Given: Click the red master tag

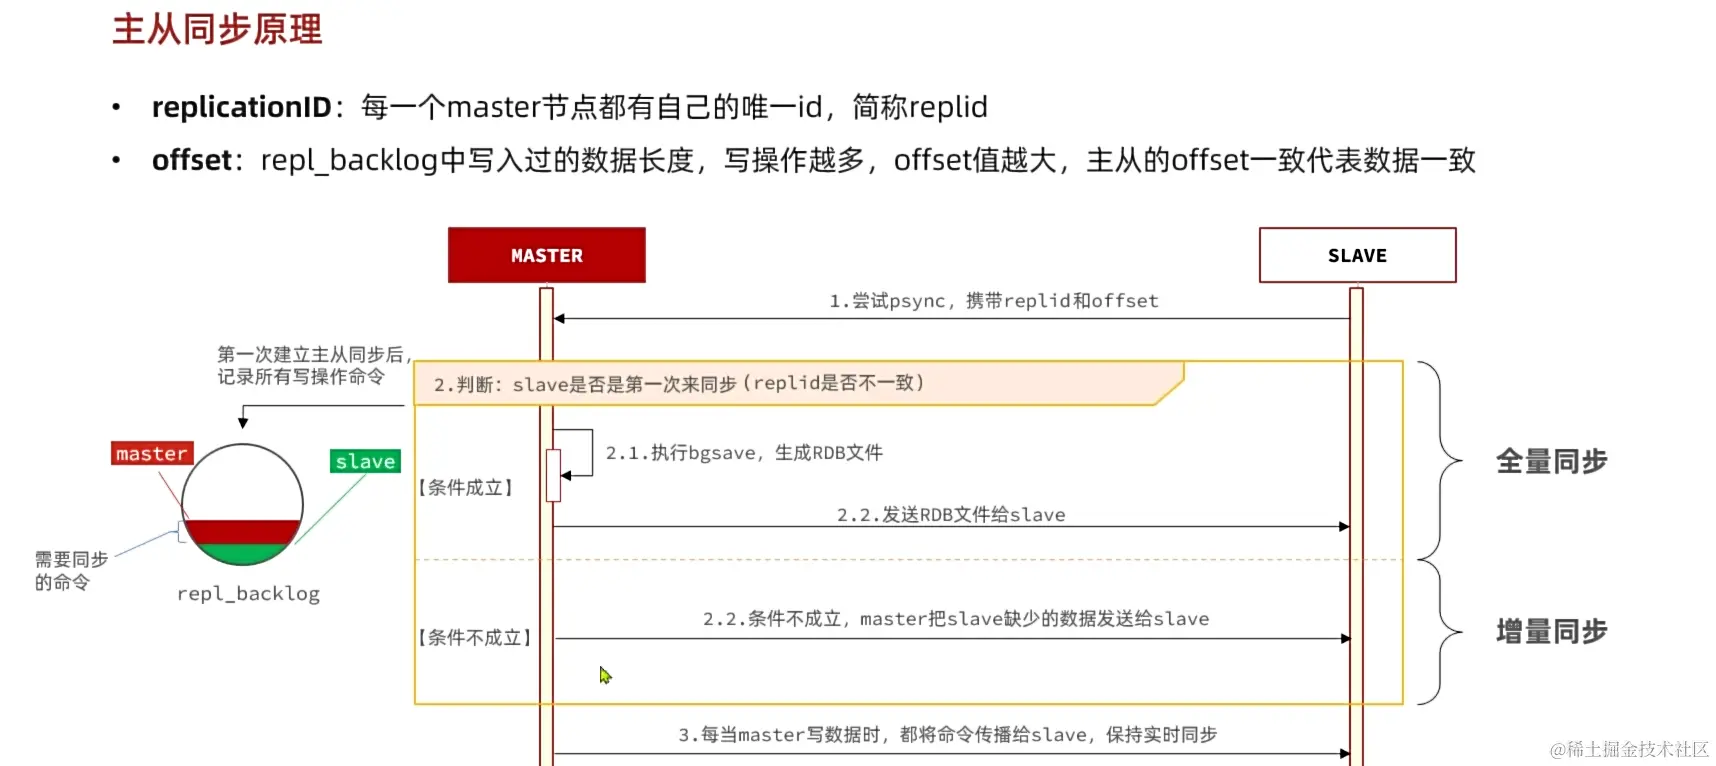Looking at the screenshot, I should click(152, 454).
